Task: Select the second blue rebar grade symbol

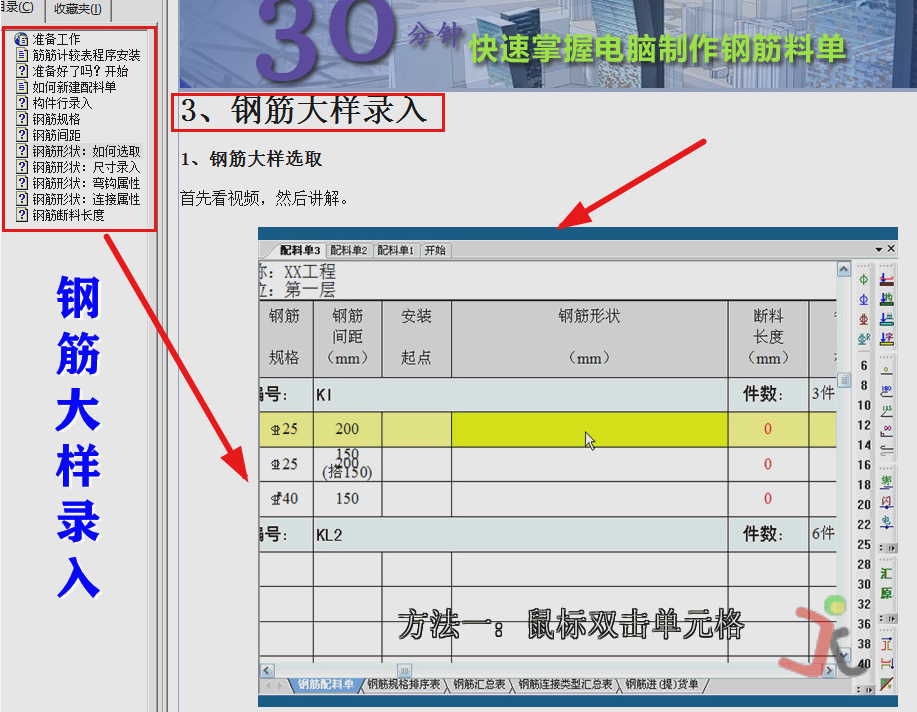Action: pos(864,300)
